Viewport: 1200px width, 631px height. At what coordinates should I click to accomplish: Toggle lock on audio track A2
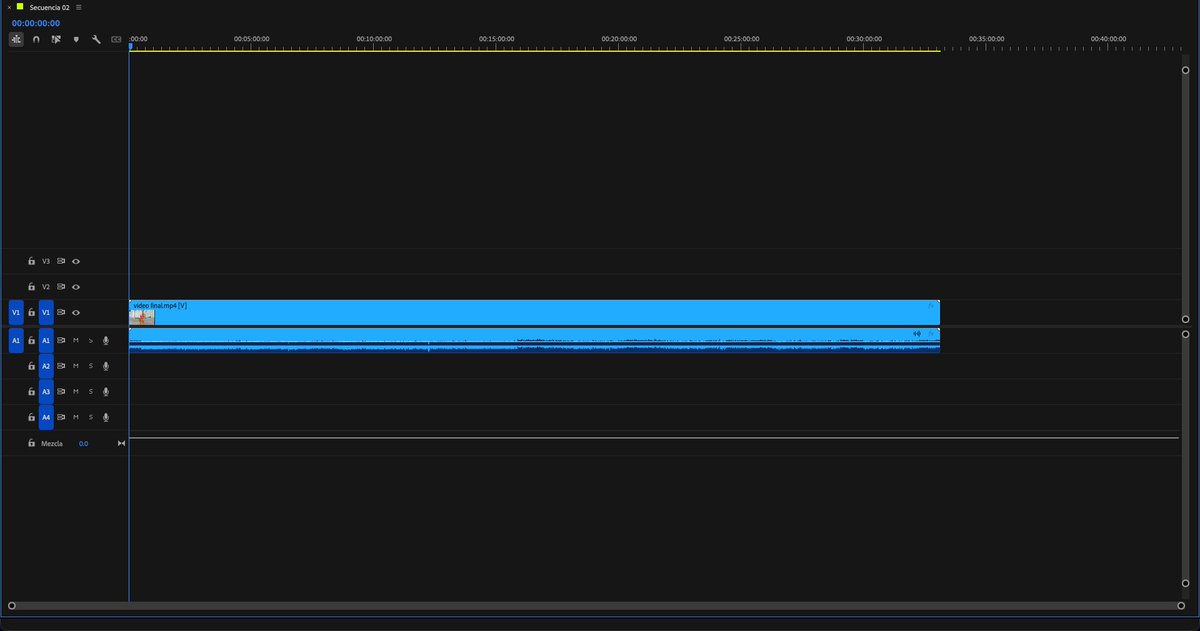pos(31,366)
